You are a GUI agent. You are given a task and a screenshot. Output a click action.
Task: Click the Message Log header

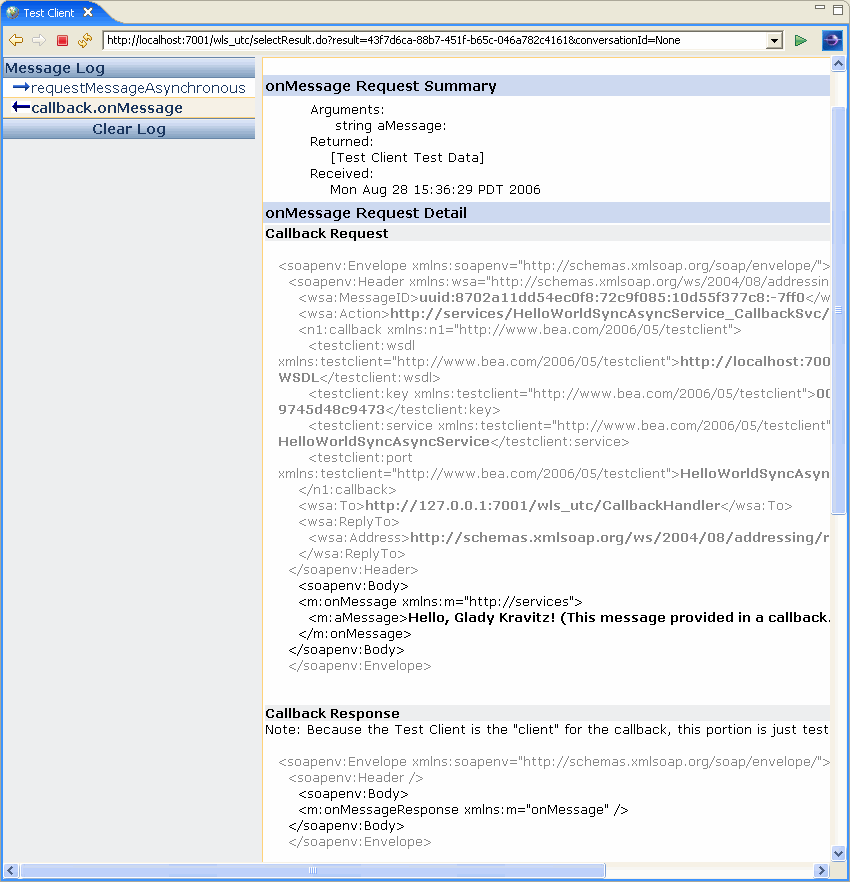click(x=129, y=68)
